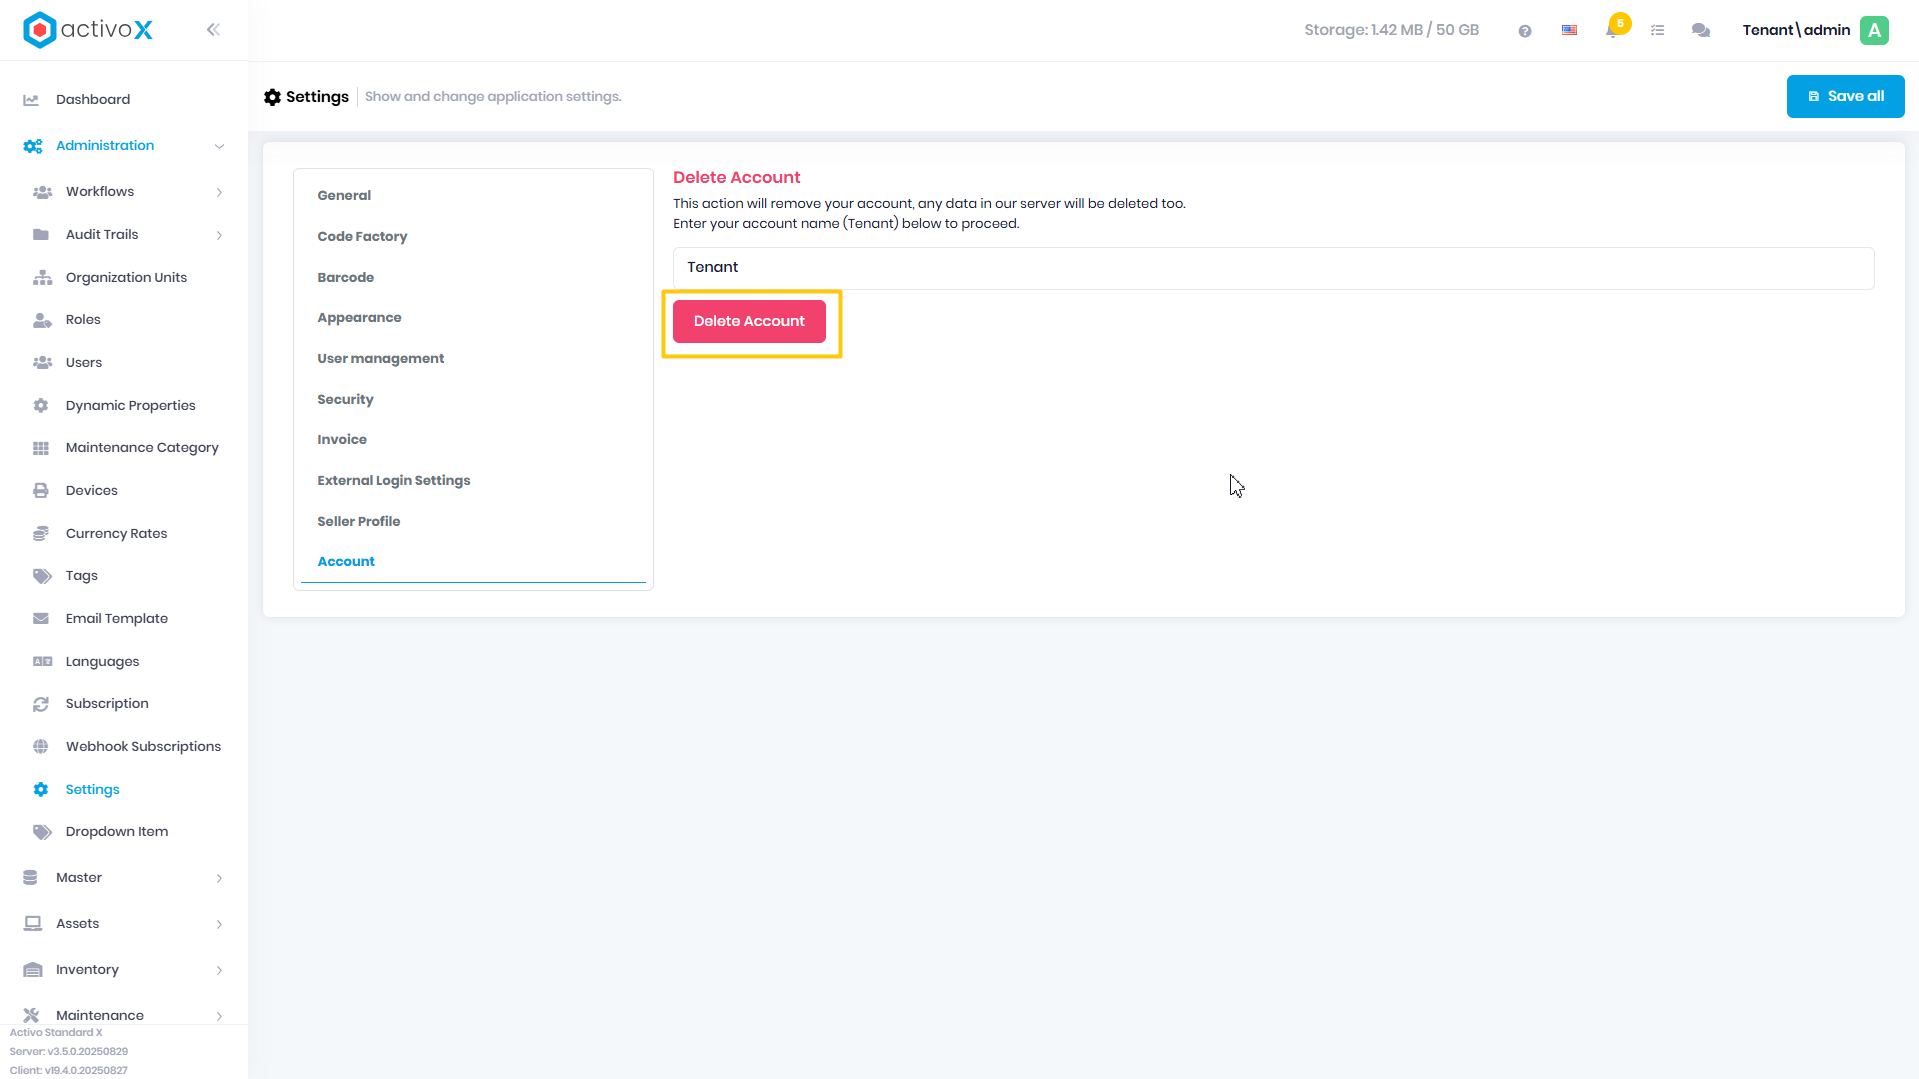Click Server version text v3.5.0.20250829
Viewport: 1919px width, 1079px height.
click(x=69, y=1052)
